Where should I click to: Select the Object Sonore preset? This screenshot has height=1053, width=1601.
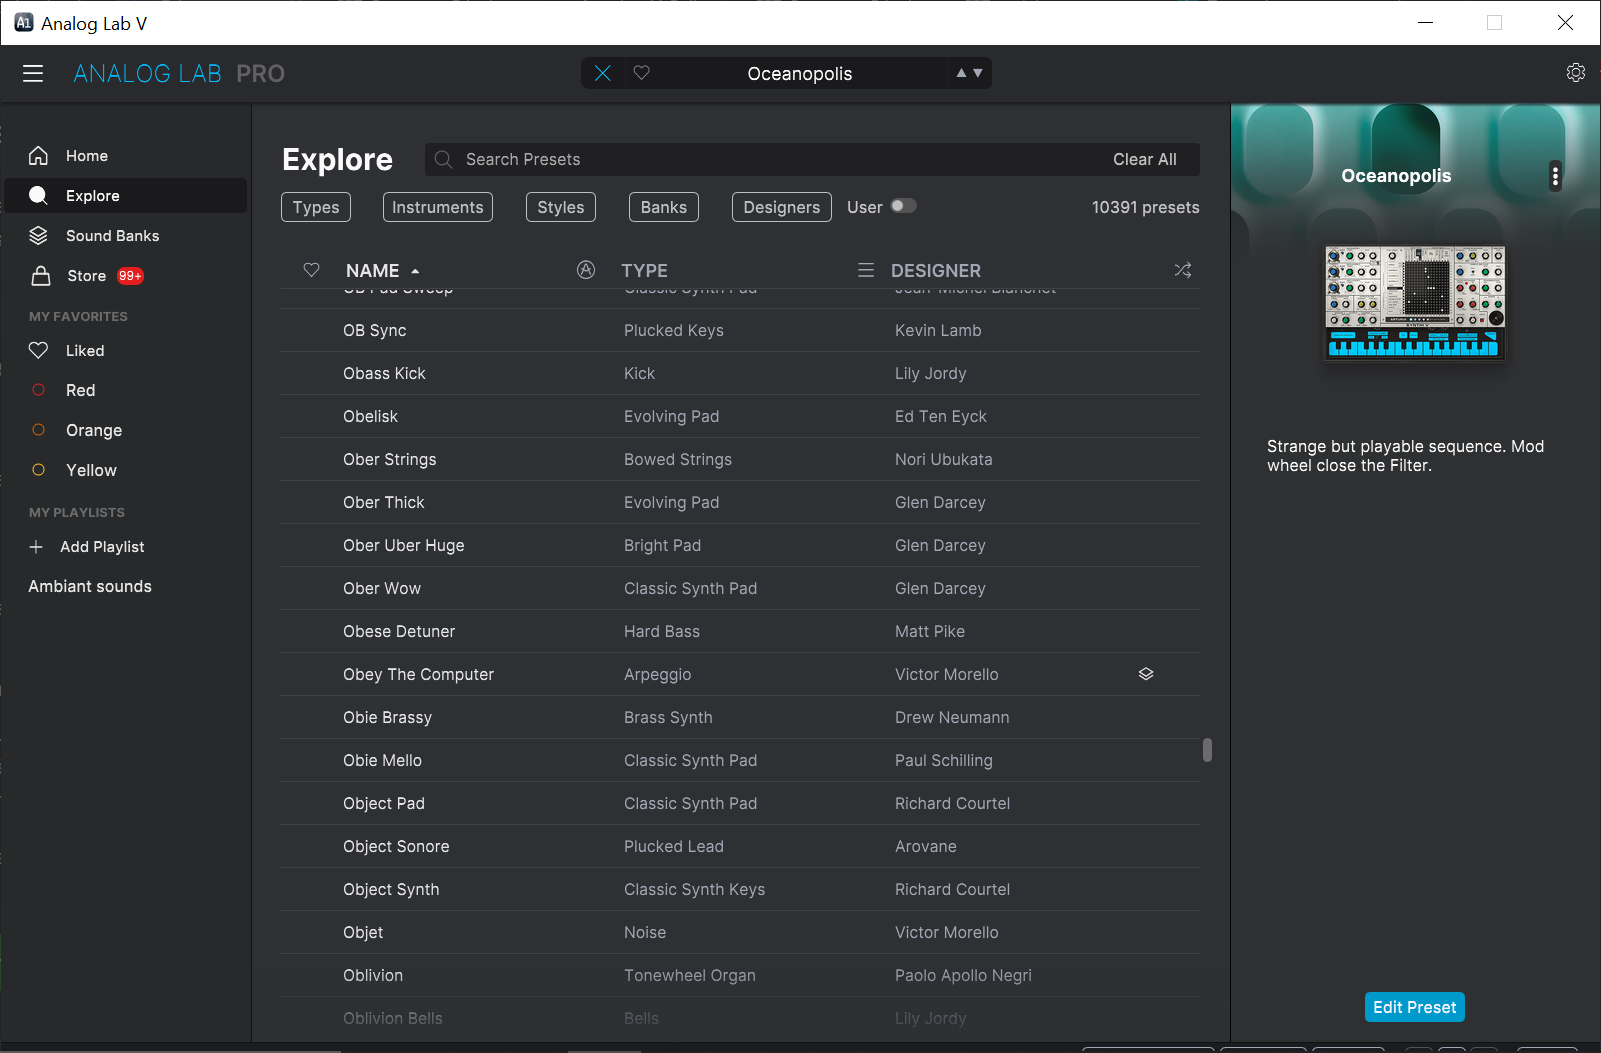[x=740, y=846]
